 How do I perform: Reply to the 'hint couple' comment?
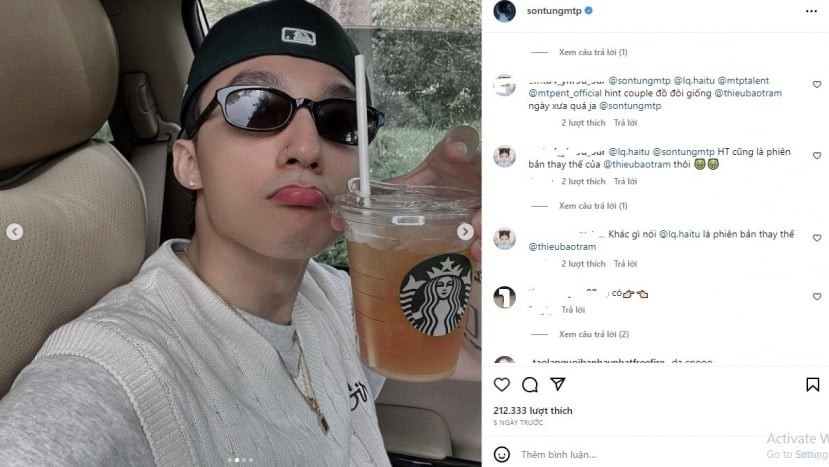625,123
